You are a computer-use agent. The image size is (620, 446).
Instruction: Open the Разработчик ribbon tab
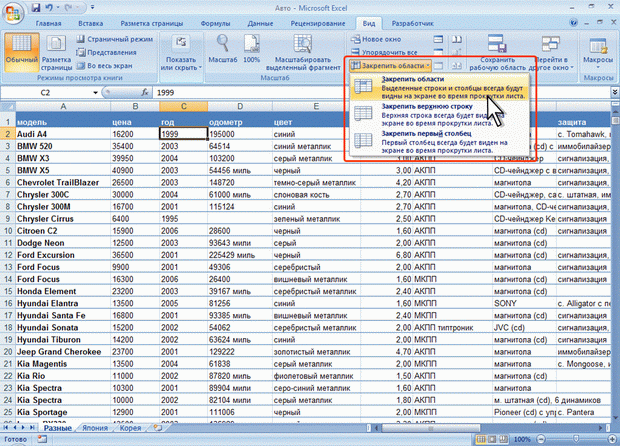point(412,23)
